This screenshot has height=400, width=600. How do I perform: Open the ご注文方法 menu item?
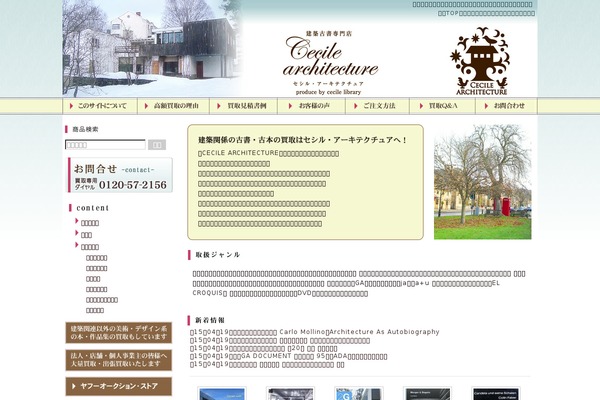tap(377, 106)
